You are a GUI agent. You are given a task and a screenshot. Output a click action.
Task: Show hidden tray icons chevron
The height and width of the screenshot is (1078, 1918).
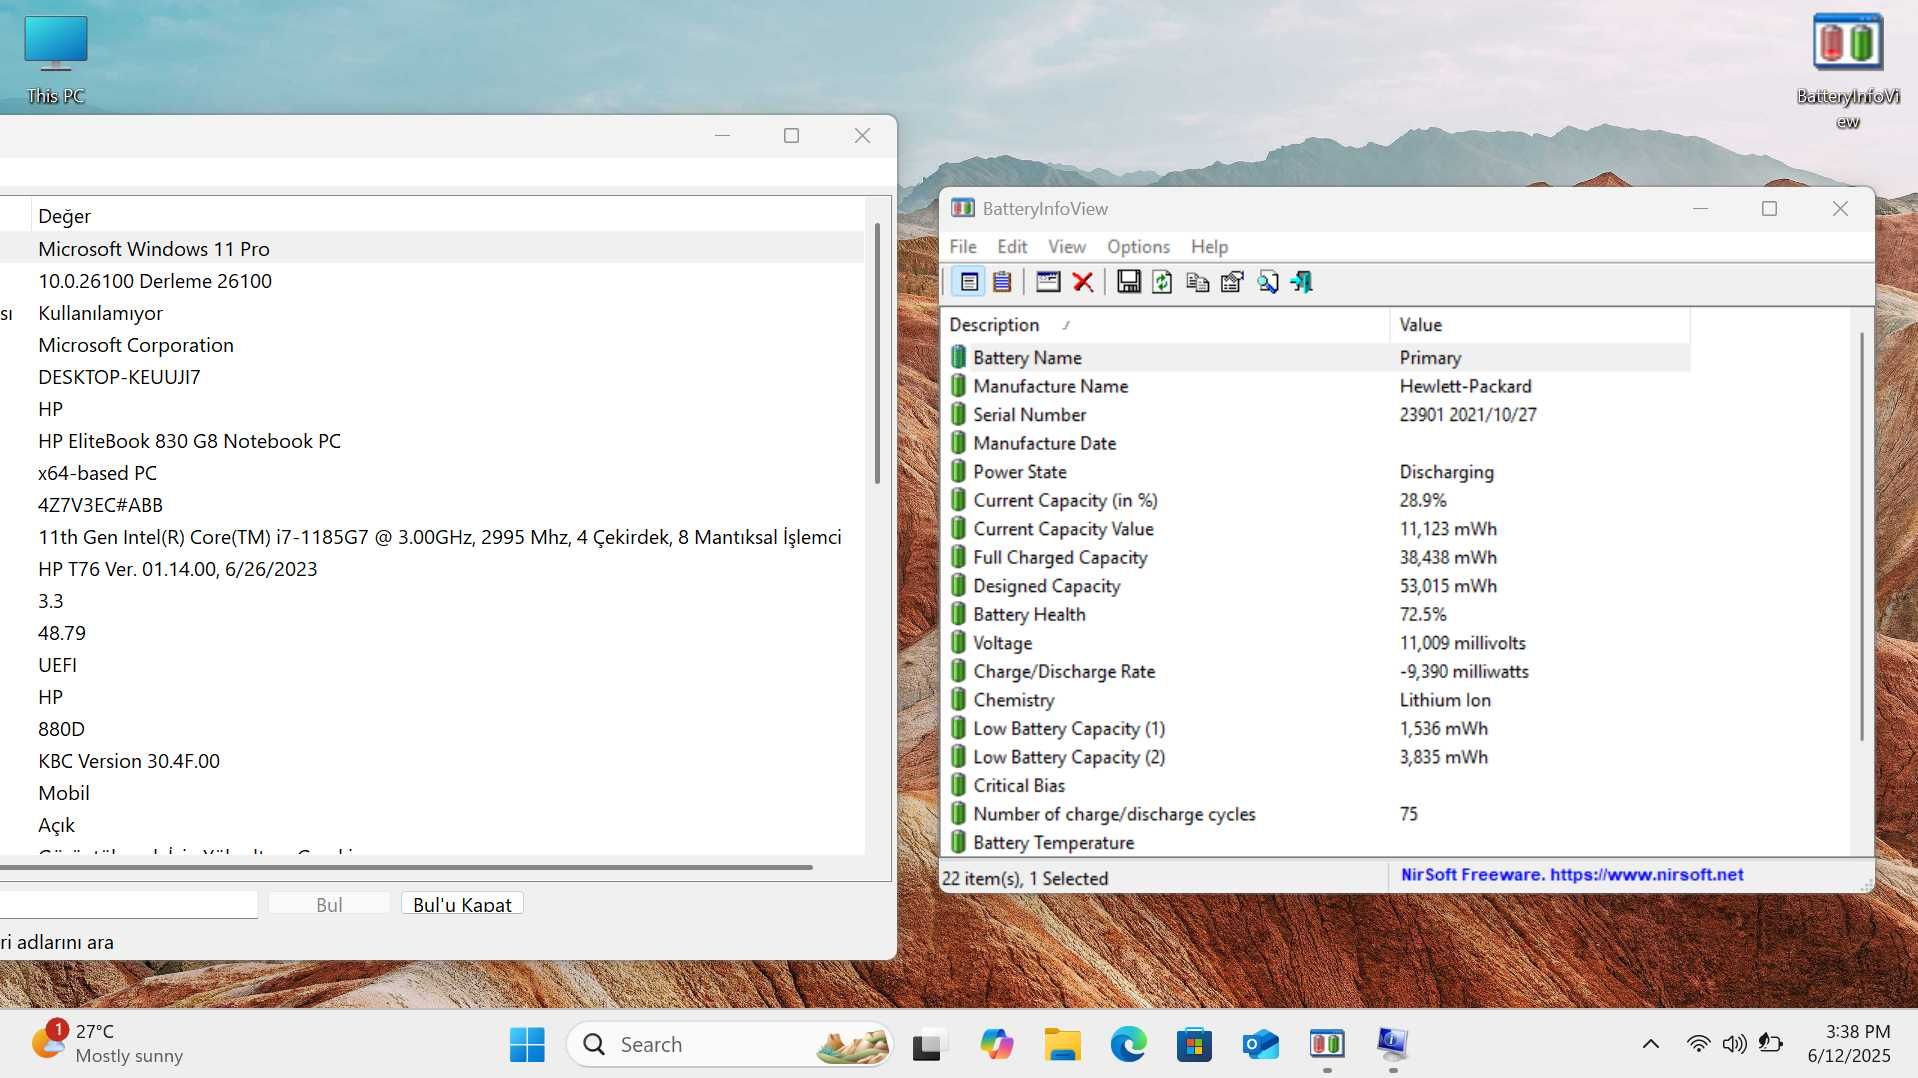[1651, 1044]
